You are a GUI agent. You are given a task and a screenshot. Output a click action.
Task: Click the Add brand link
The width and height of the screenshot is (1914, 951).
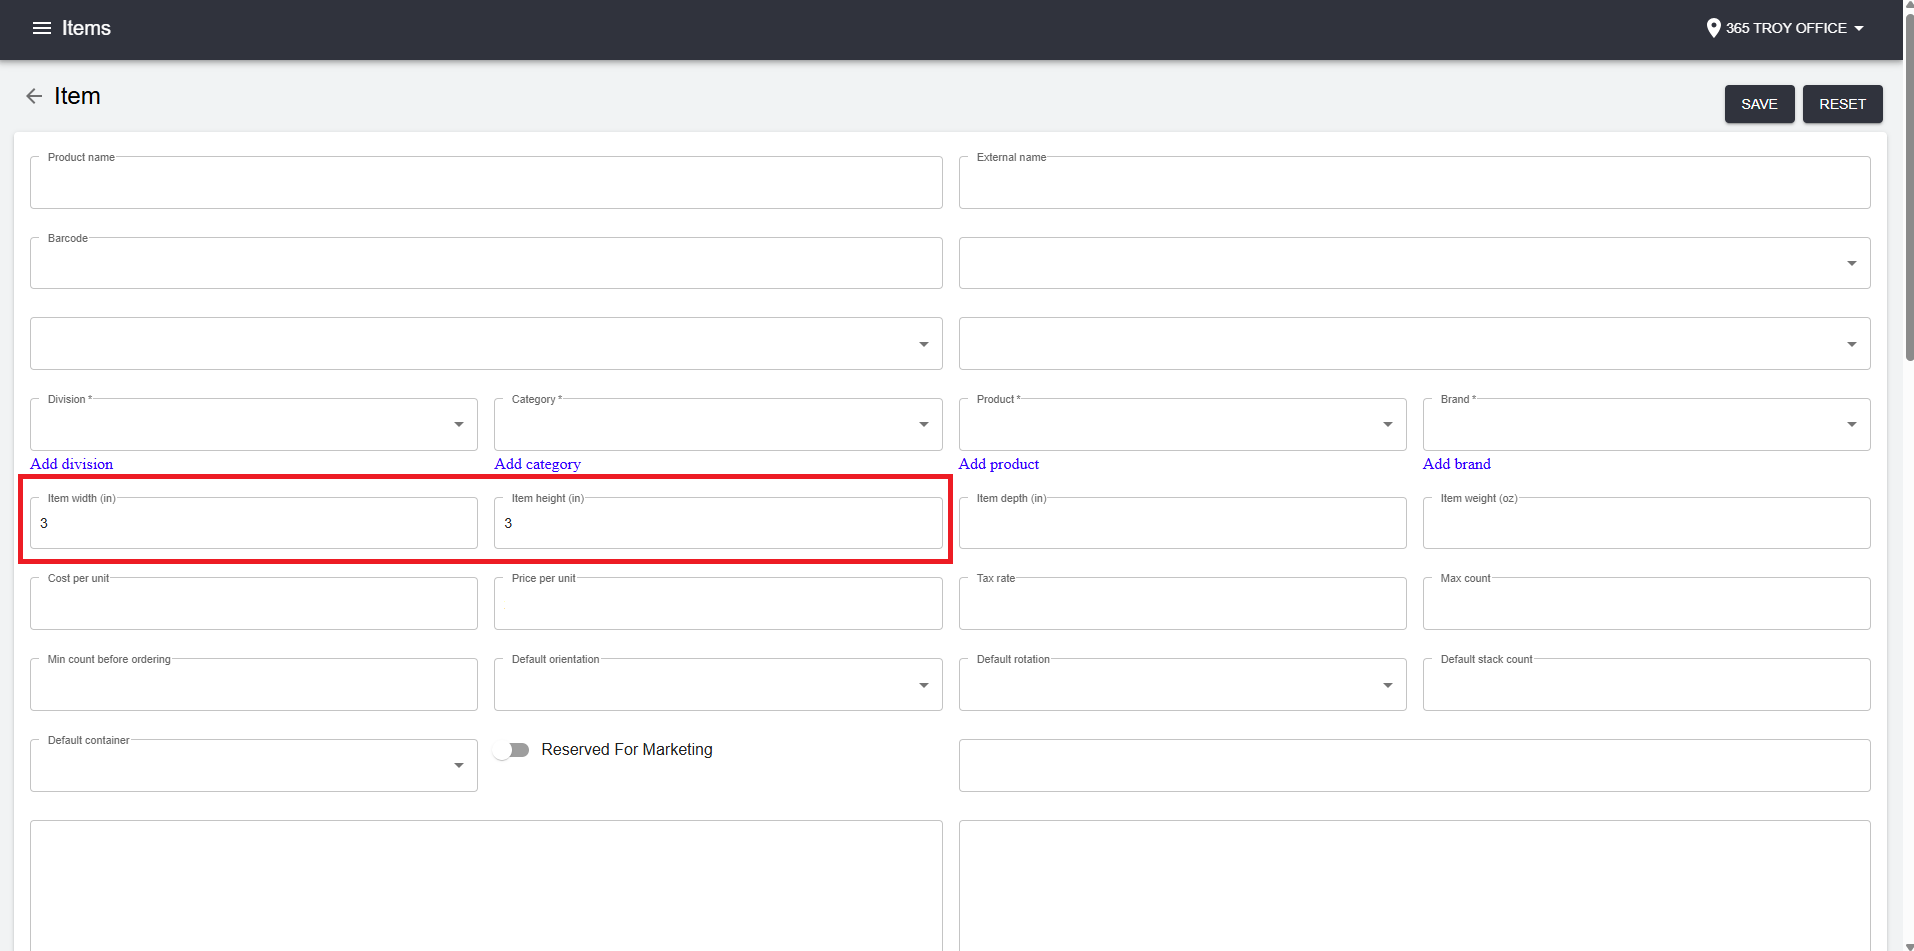[1456, 464]
